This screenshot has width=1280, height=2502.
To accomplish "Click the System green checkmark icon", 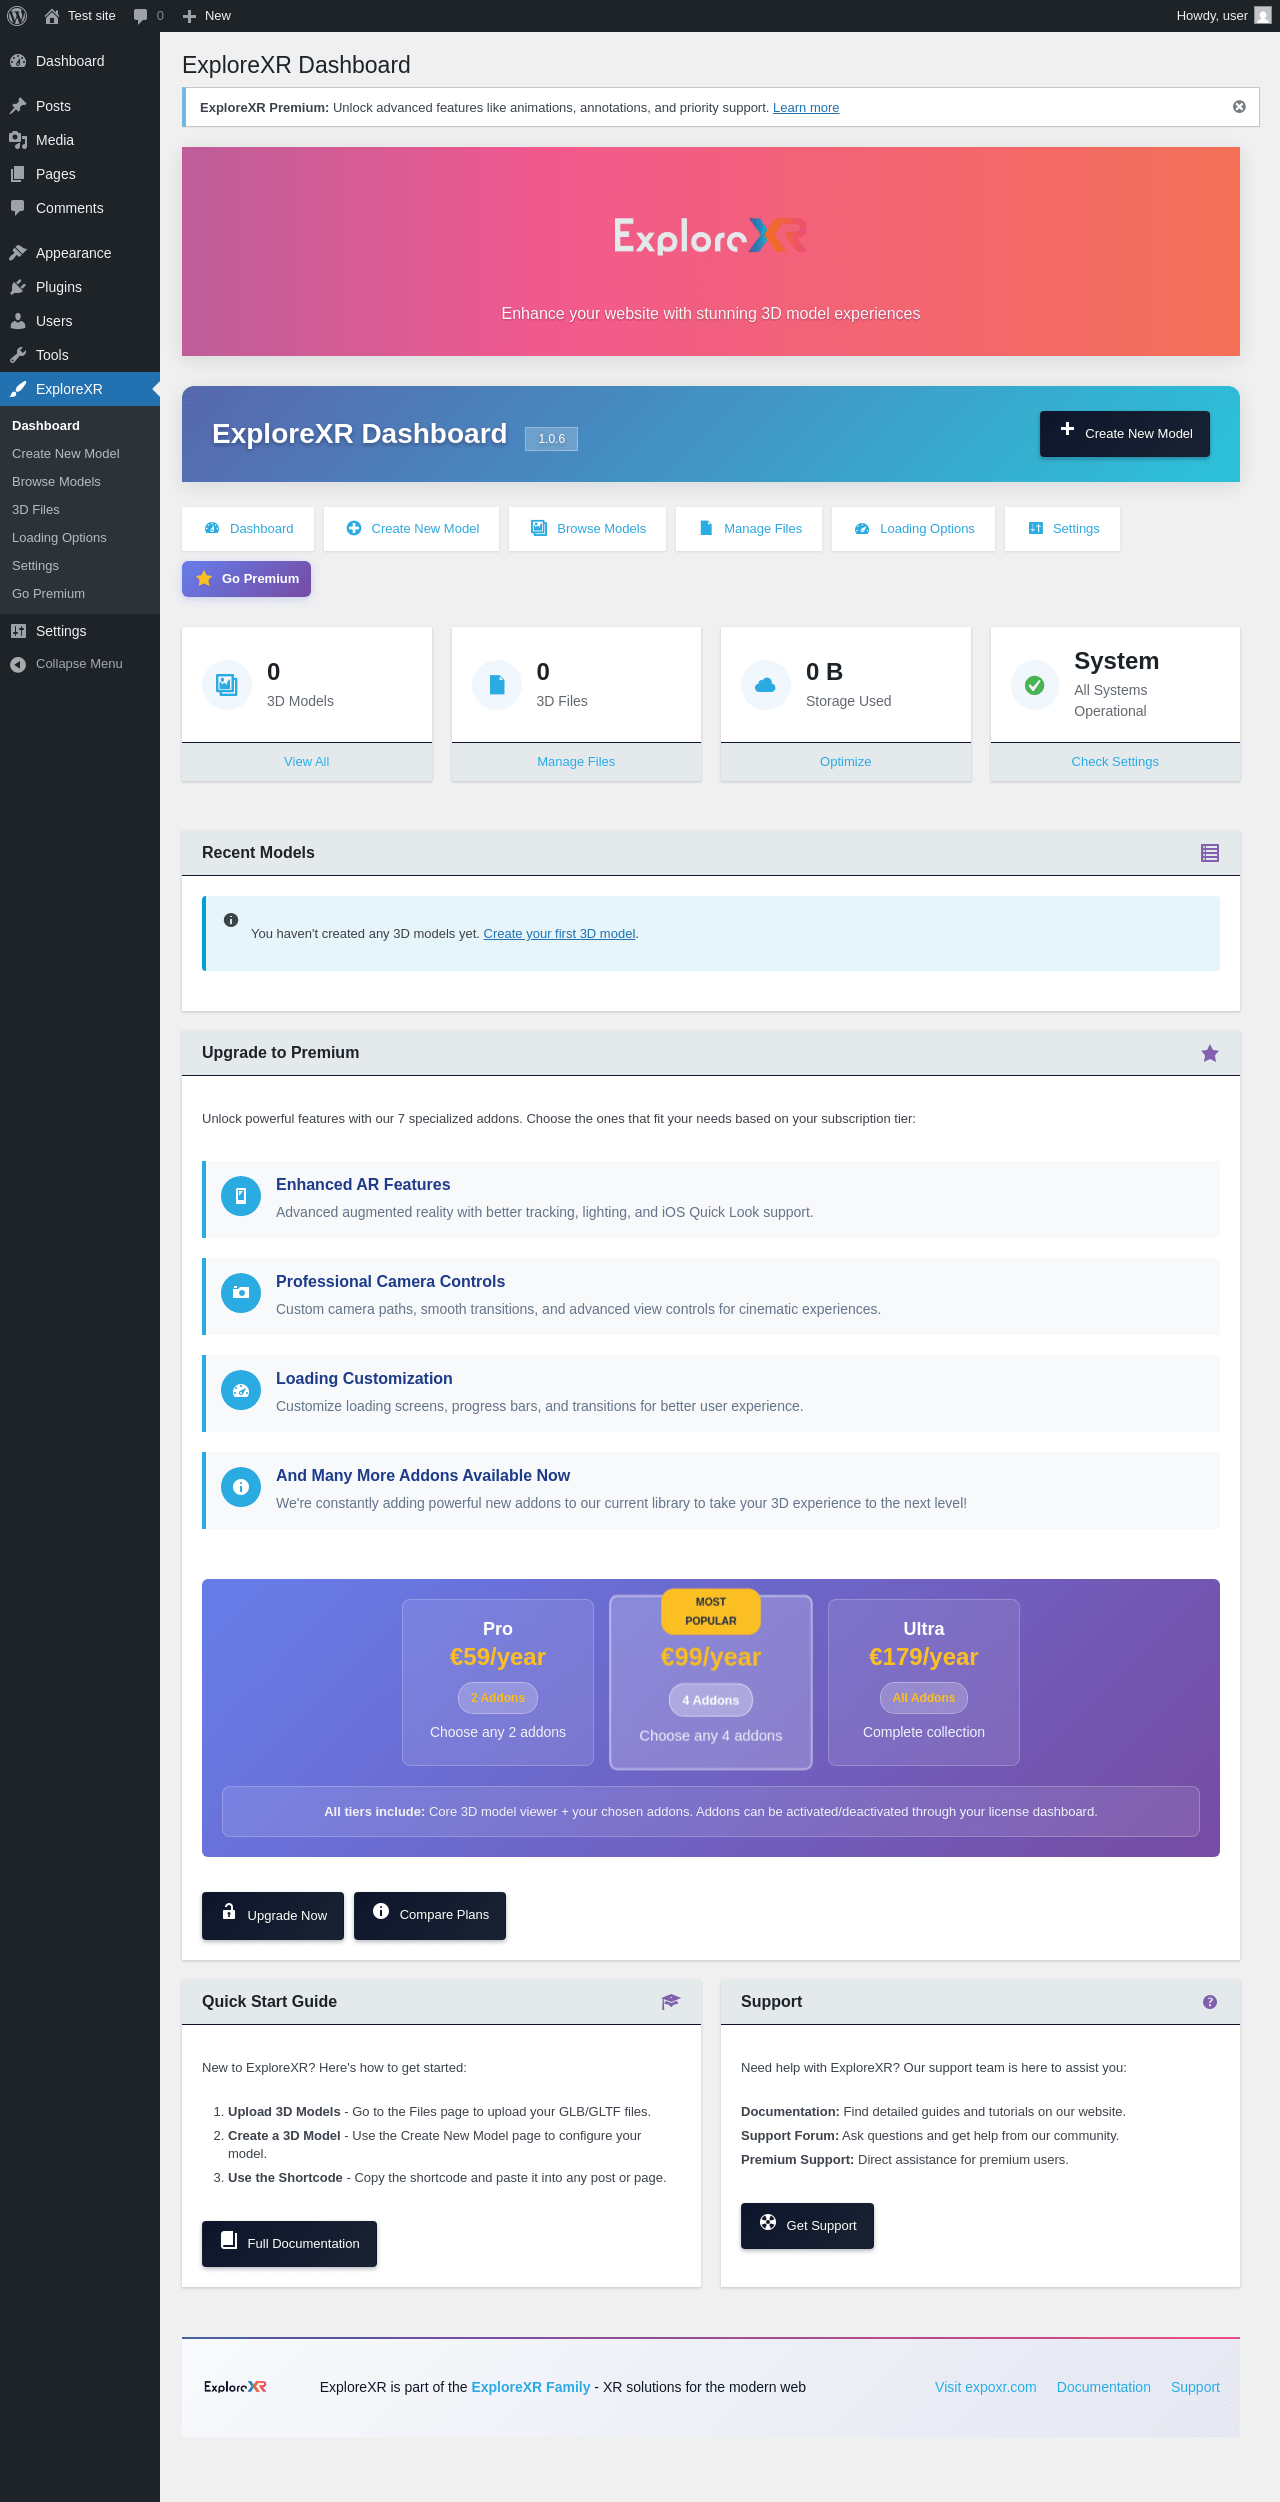I will 1035,685.
